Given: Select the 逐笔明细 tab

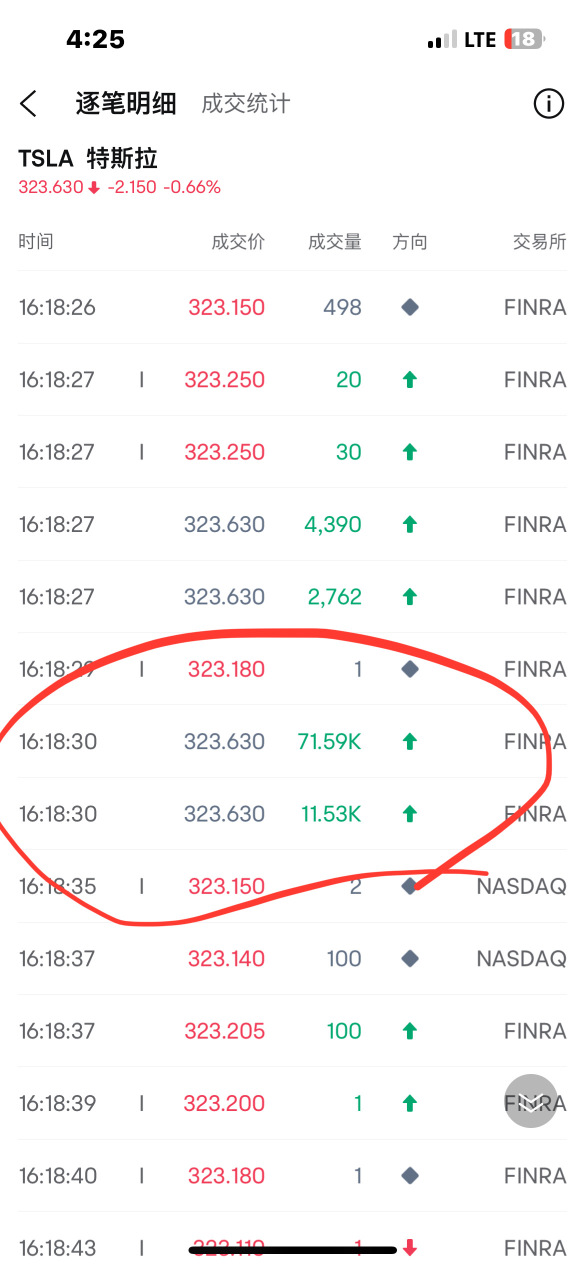Looking at the screenshot, I should (124, 103).
